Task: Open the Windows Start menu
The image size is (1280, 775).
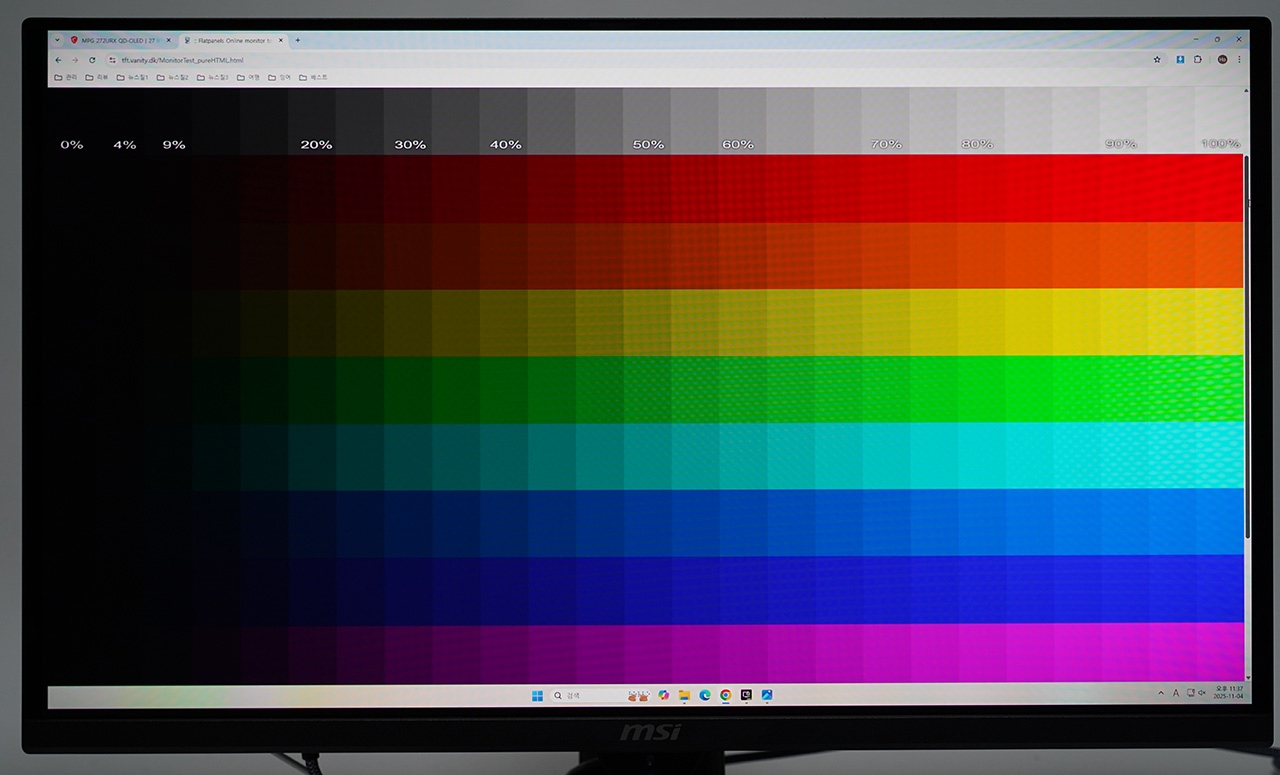Action: tap(537, 695)
